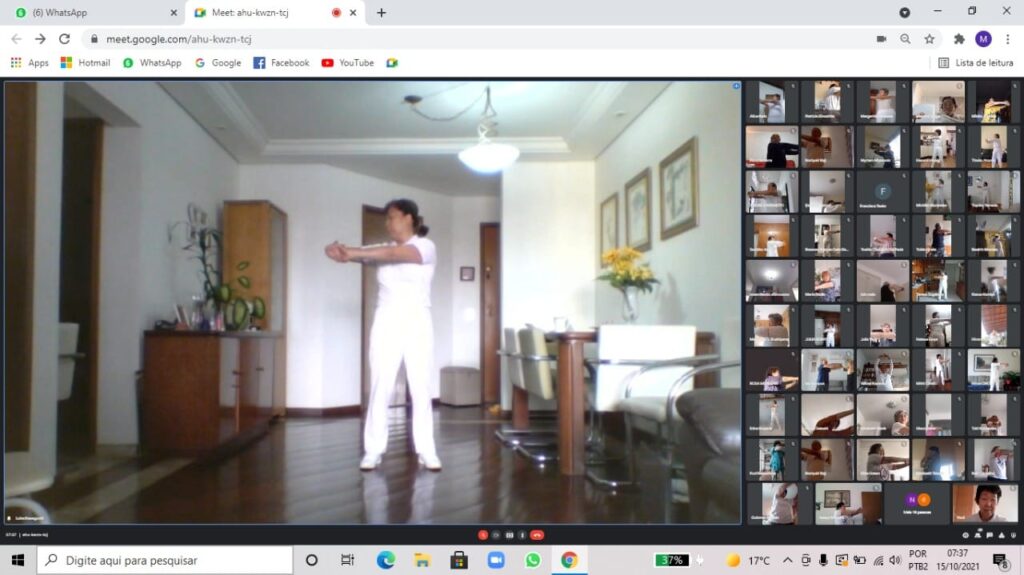Toggle the camera button in Meet controls
Screen dimensions: 1024x575
coord(495,535)
